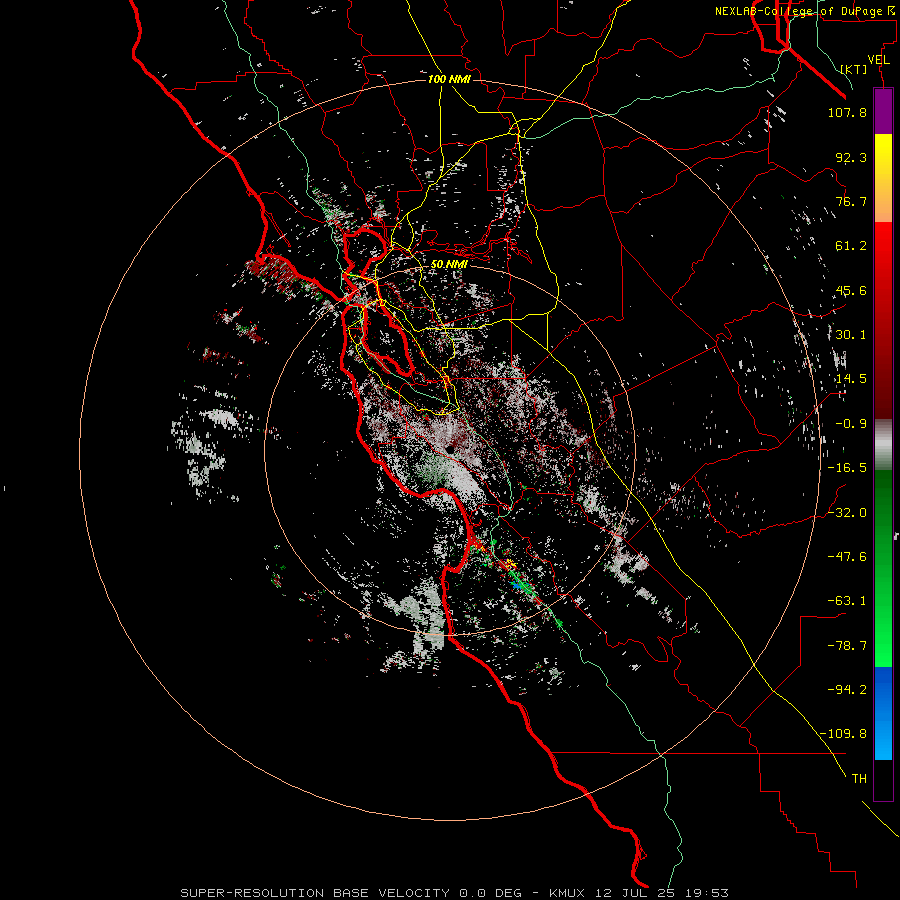900x900 pixels.
Task: Click the -32.0 velocity scale value
Action: pos(847,513)
